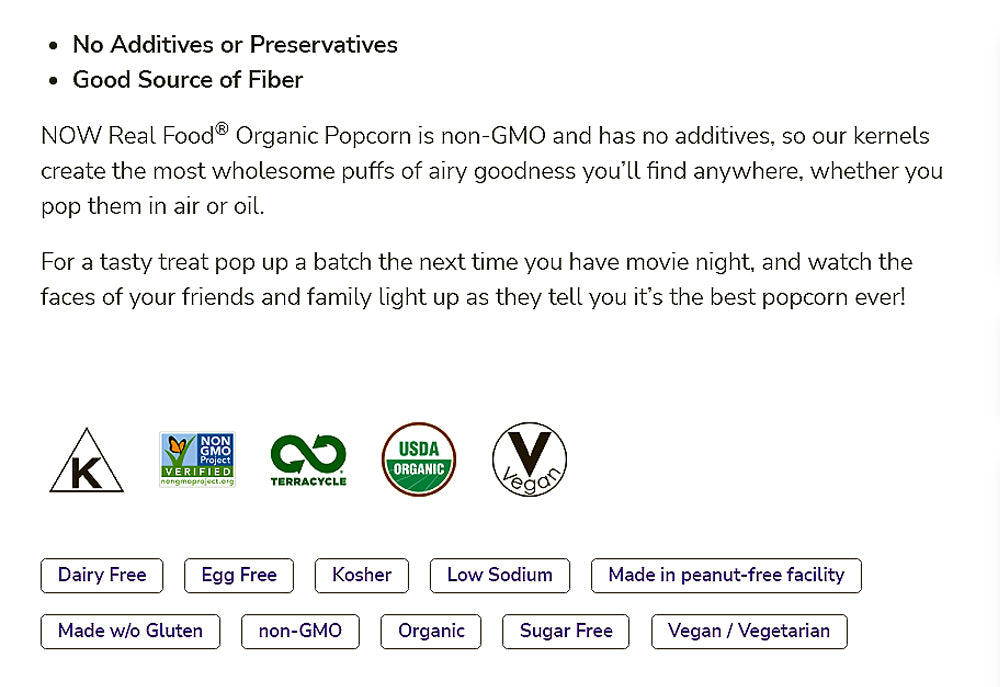The height and width of the screenshot is (687, 1000).
Task: Click the Vegan V circle icon
Action: (530, 460)
